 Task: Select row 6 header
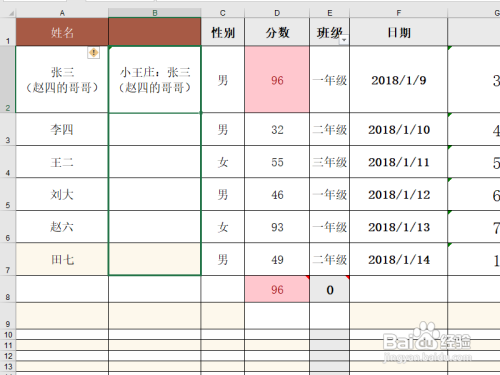(x=8, y=227)
